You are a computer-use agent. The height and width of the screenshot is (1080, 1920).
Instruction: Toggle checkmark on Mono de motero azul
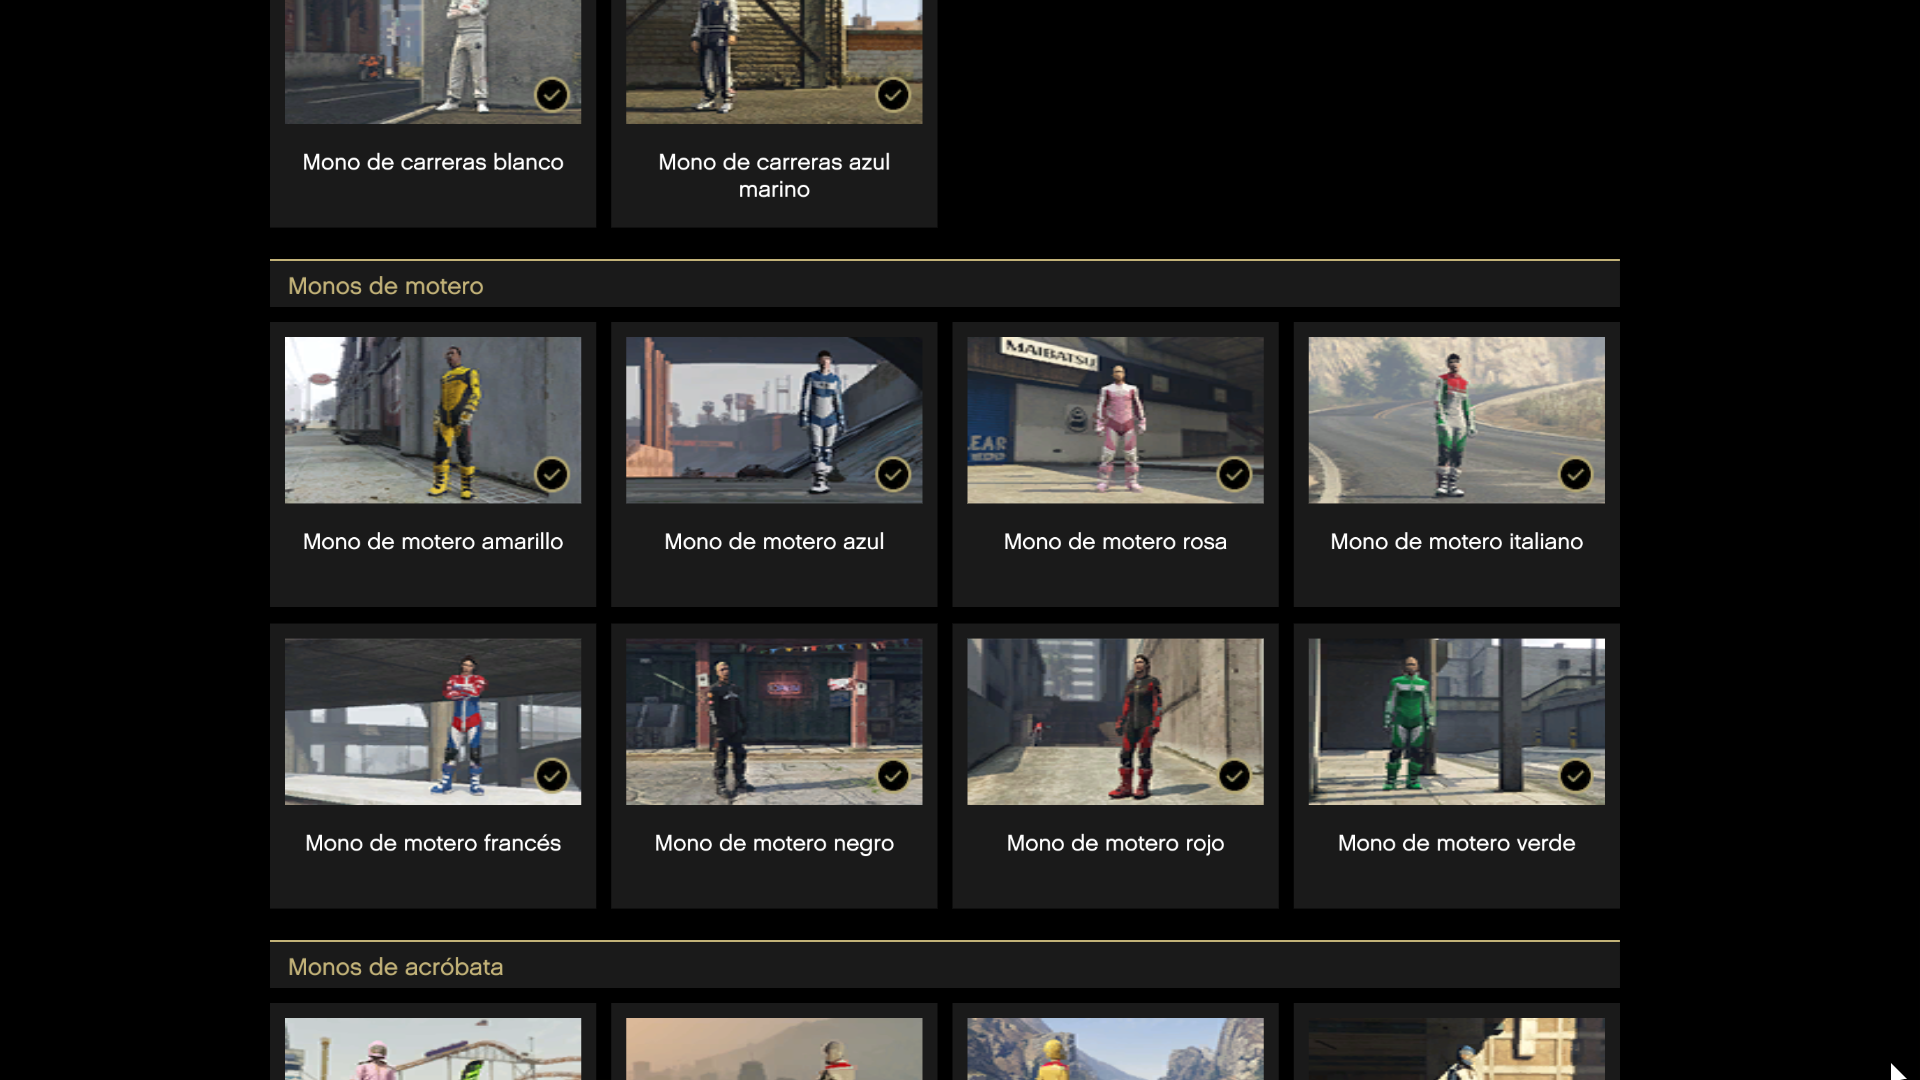[x=893, y=474]
